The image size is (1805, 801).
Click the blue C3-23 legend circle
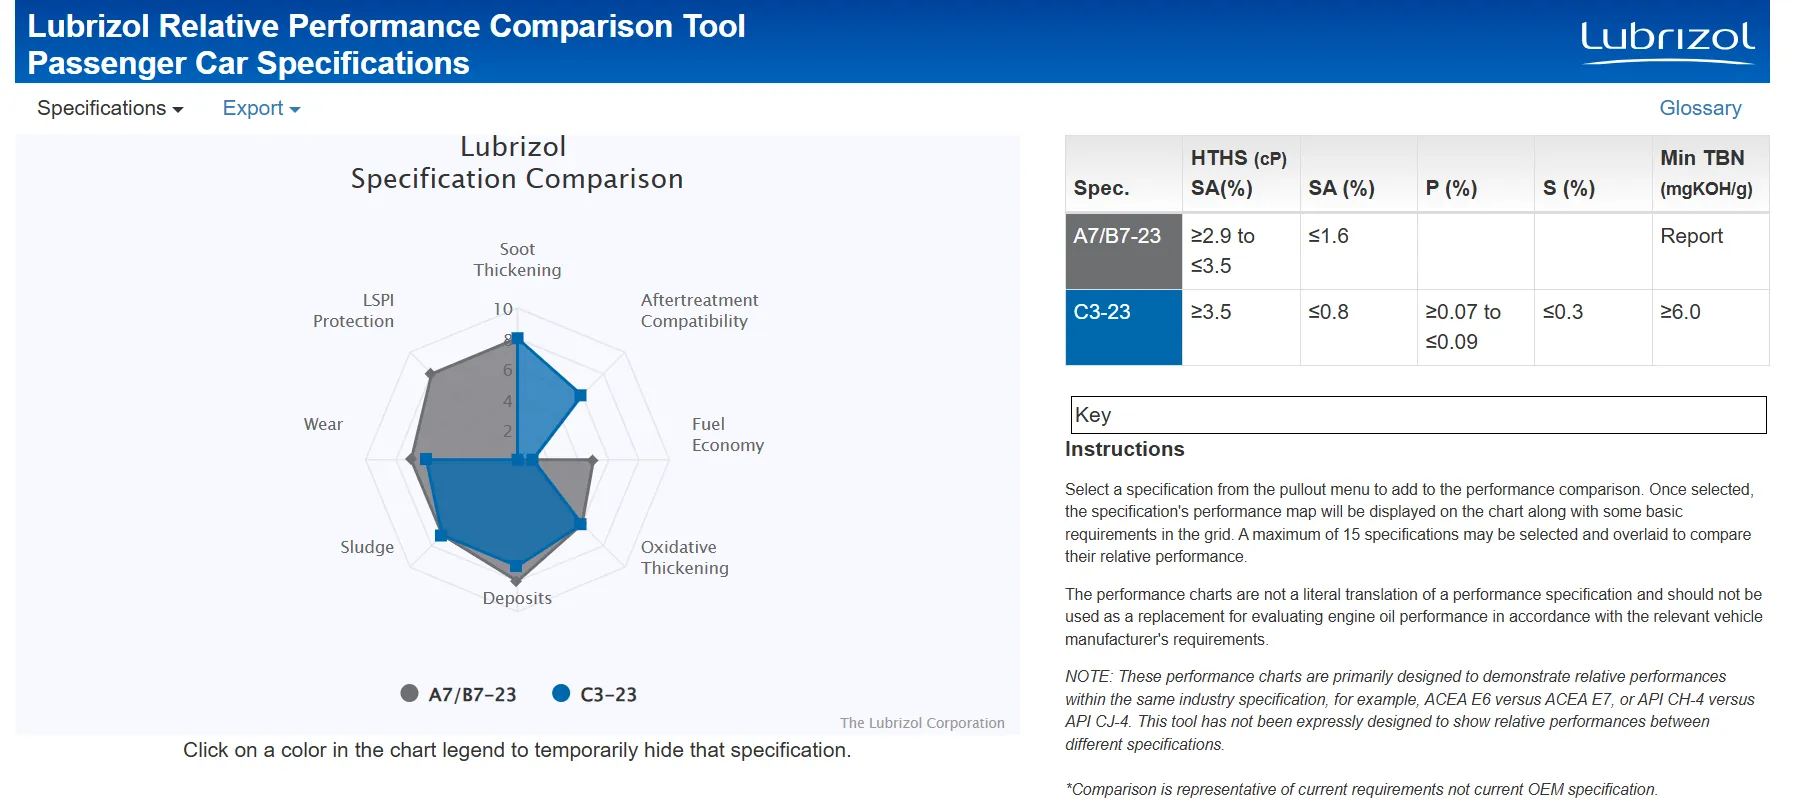[561, 693]
